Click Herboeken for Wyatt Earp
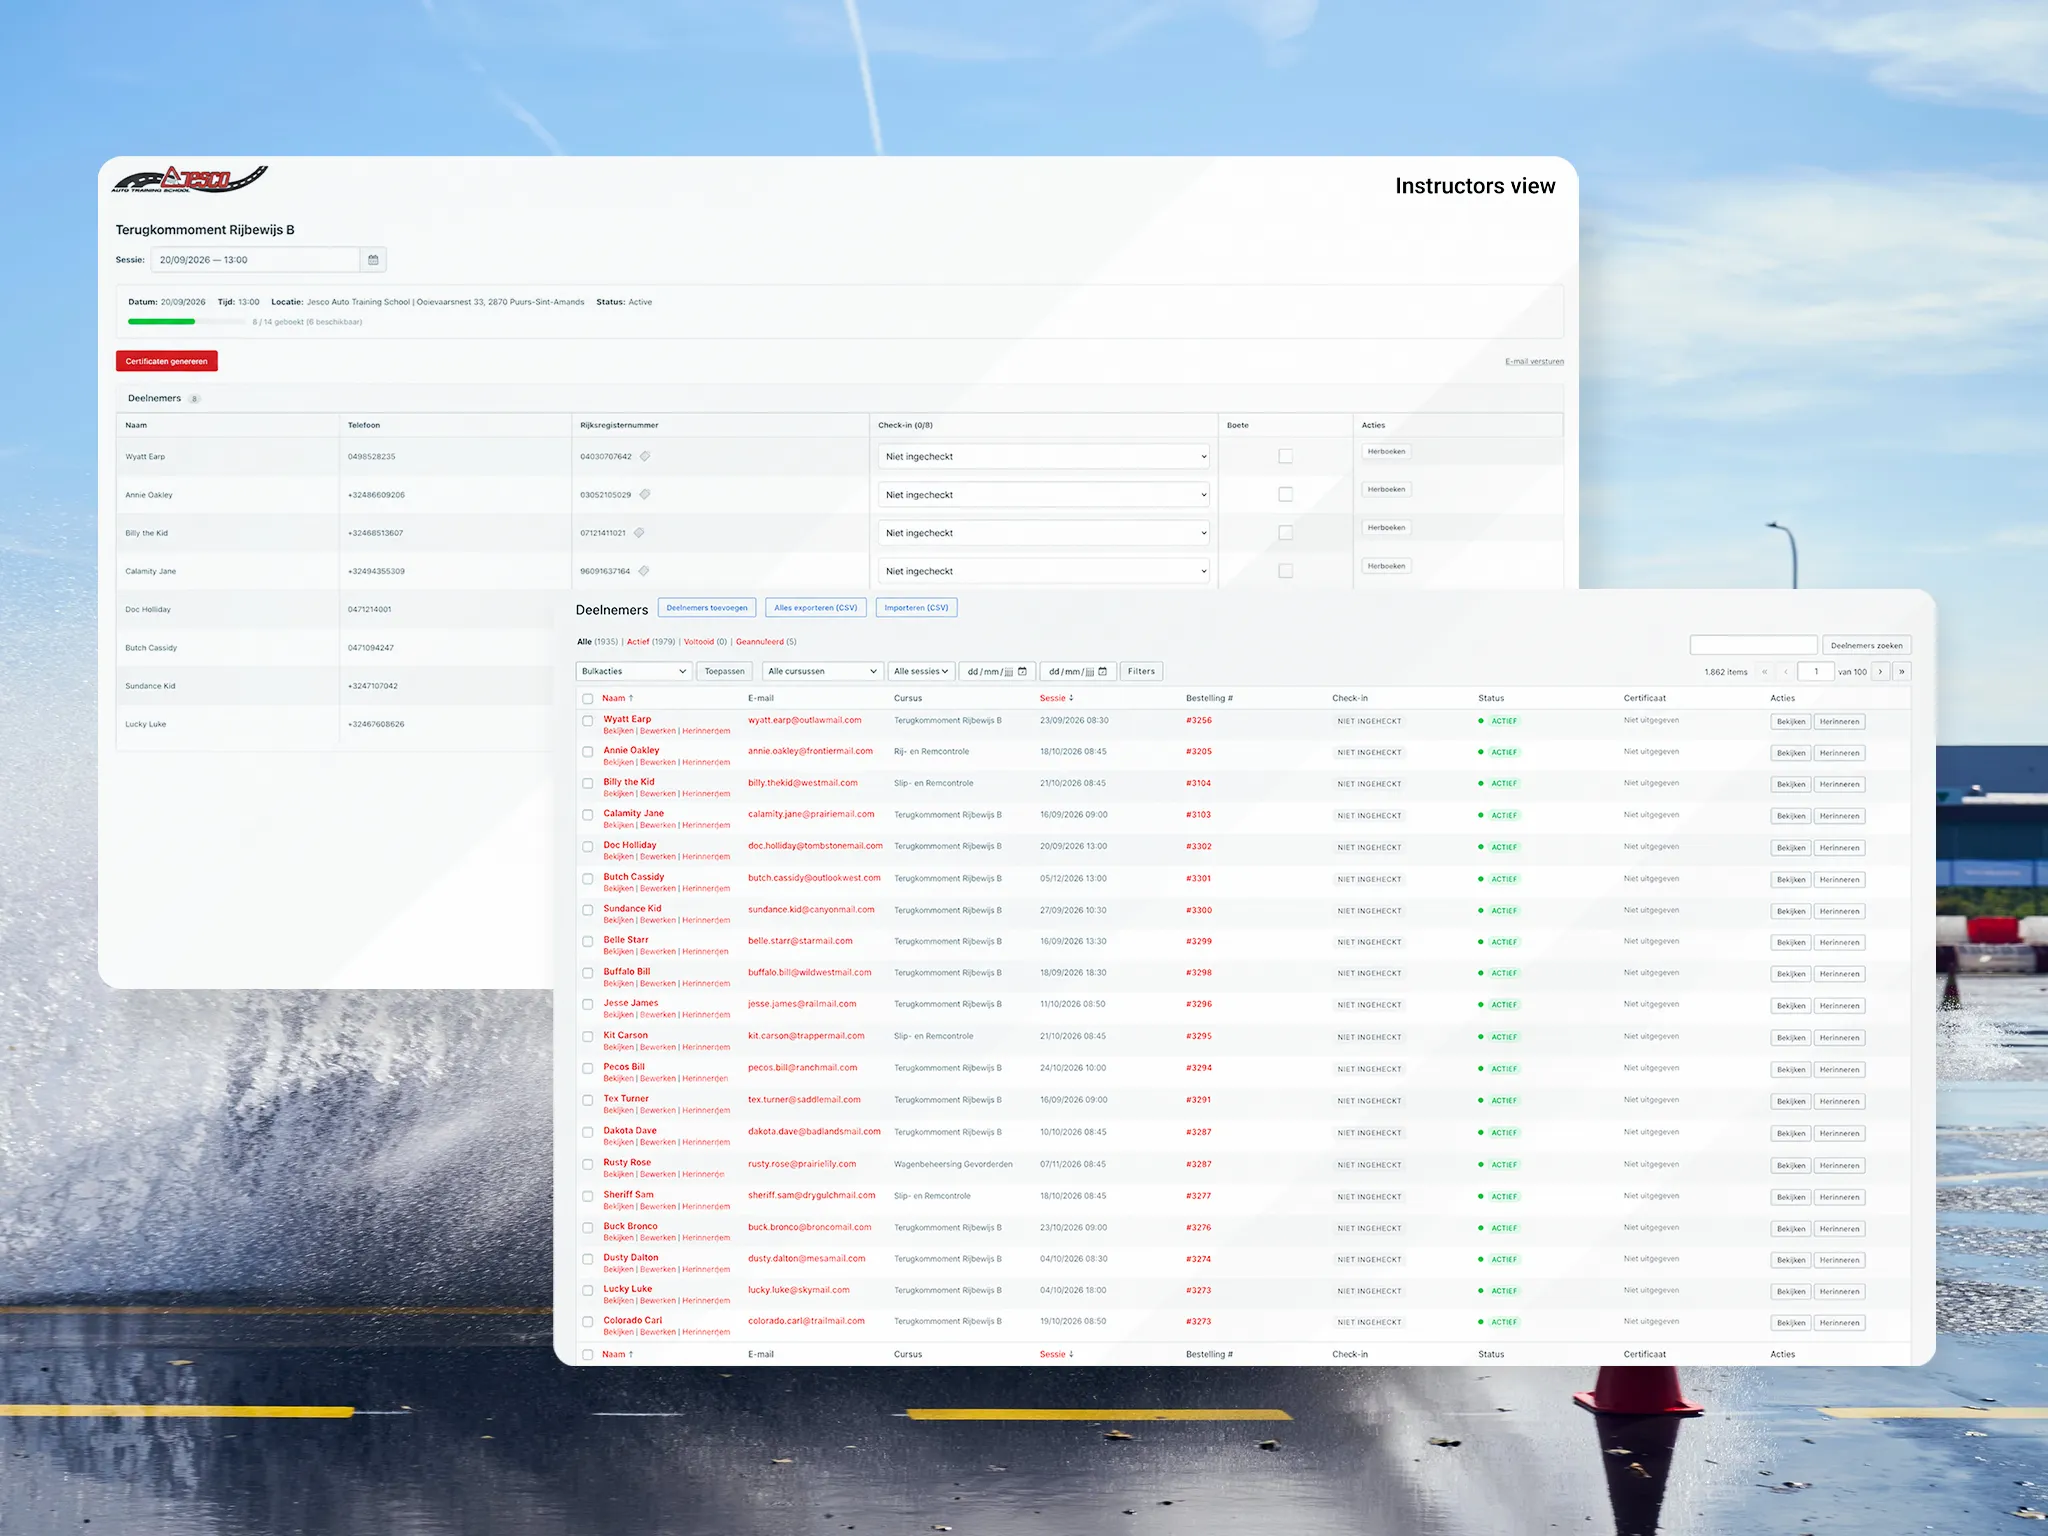 (x=1386, y=452)
